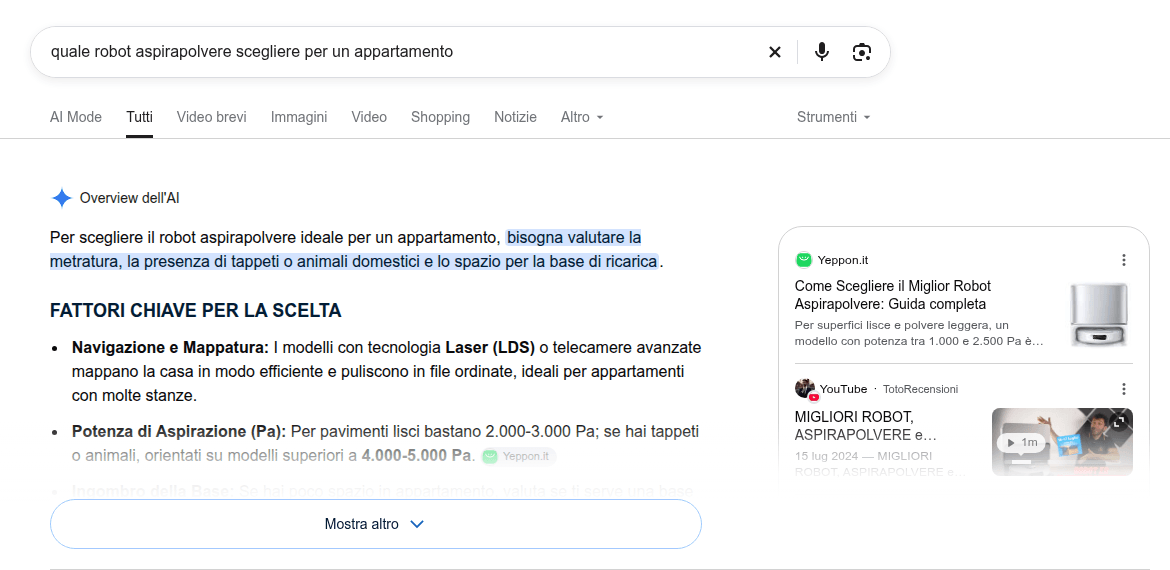1170x570 pixels.
Task: Click the robot vacuum product thumbnail
Action: coord(1098,314)
